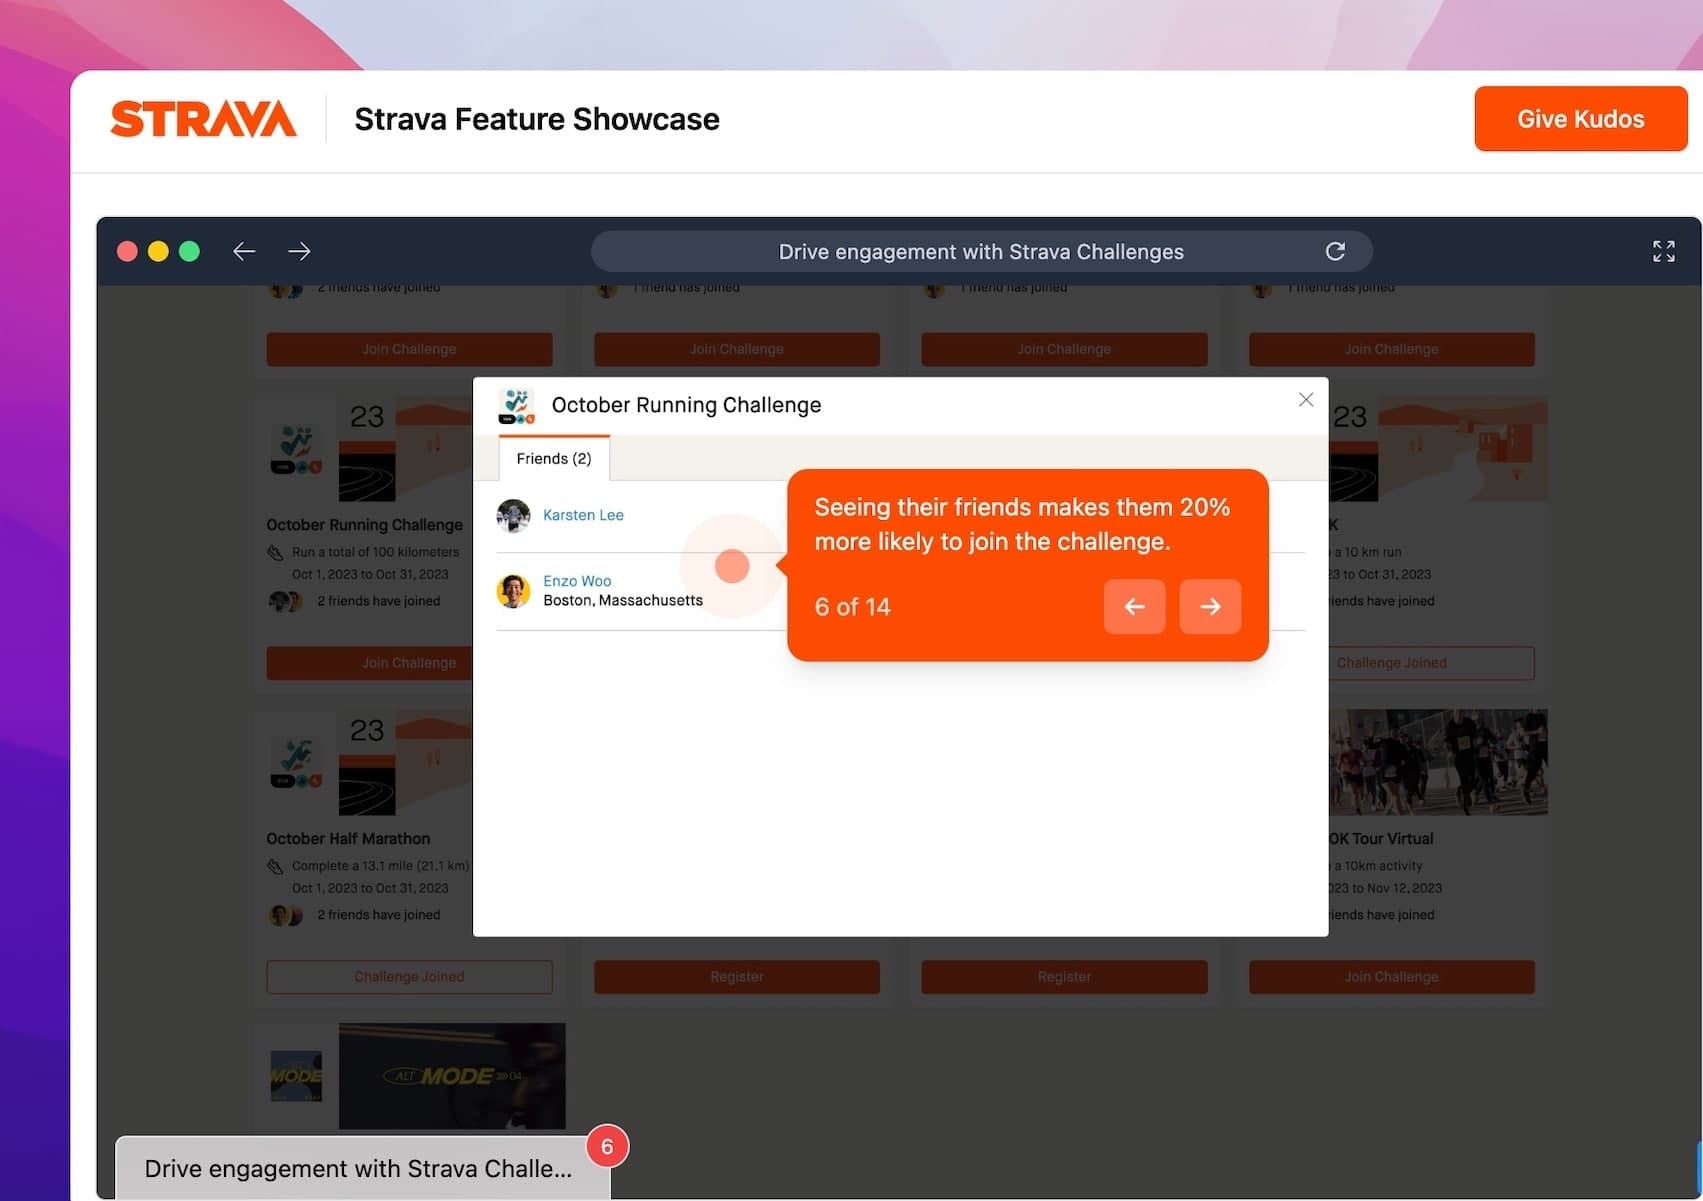The width and height of the screenshot is (1703, 1201).
Task: Click the pulsing hotspot beacon
Action: (x=732, y=566)
